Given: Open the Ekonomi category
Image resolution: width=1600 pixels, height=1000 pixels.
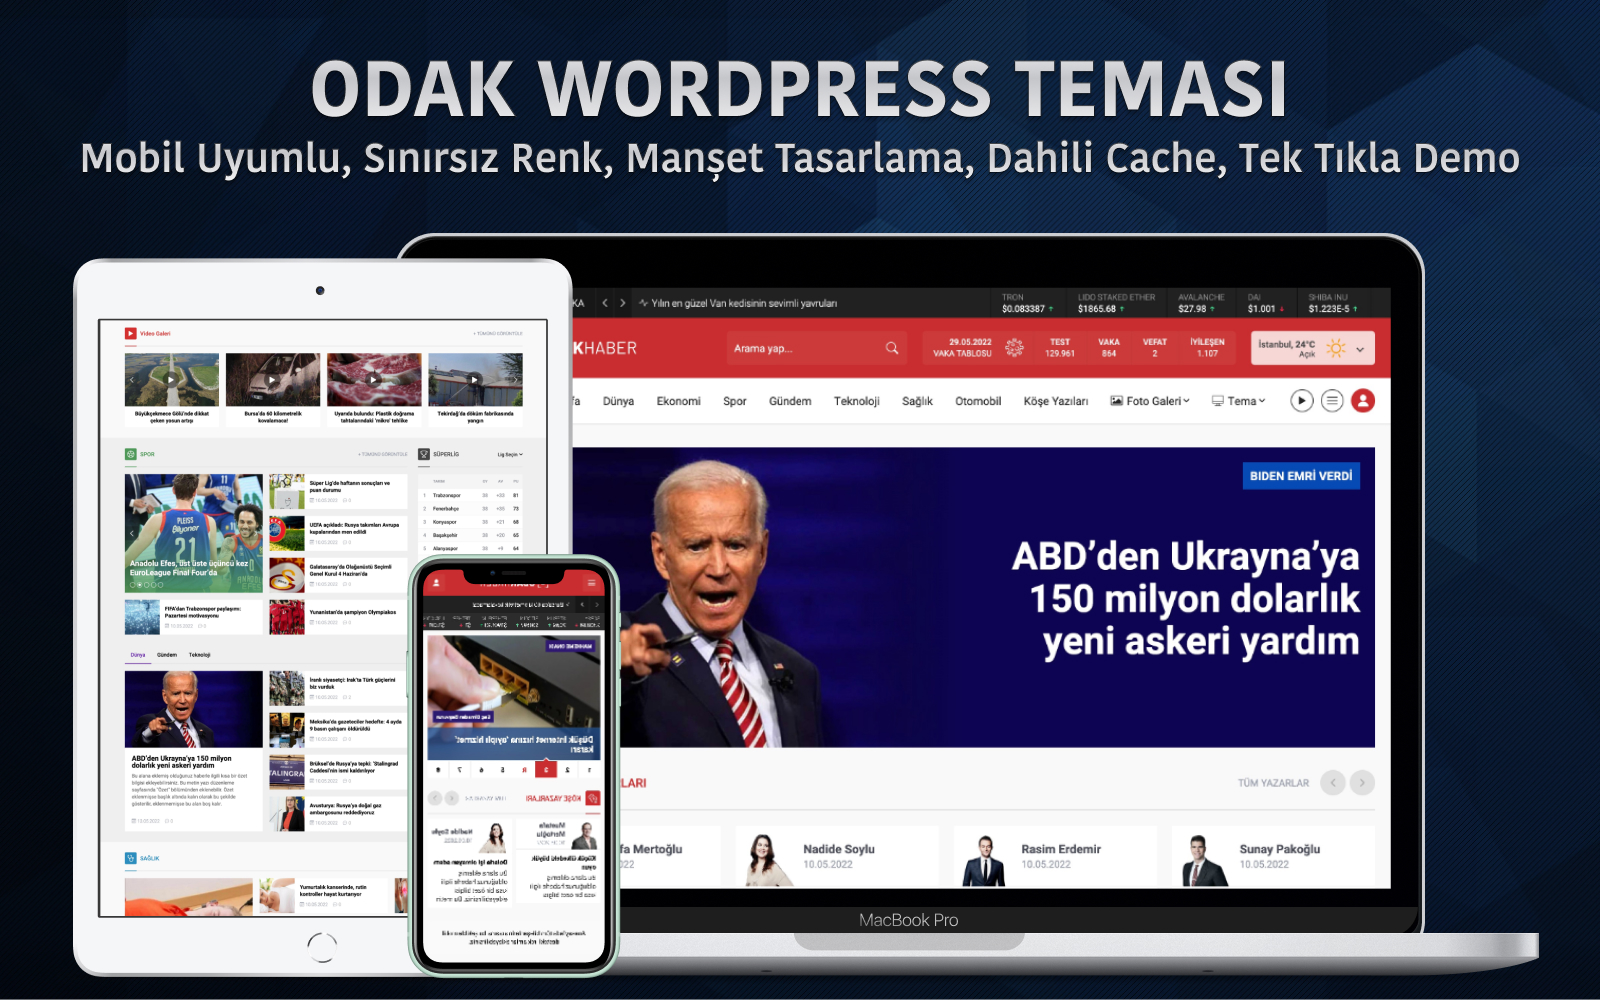Looking at the screenshot, I should coord(678,401).
